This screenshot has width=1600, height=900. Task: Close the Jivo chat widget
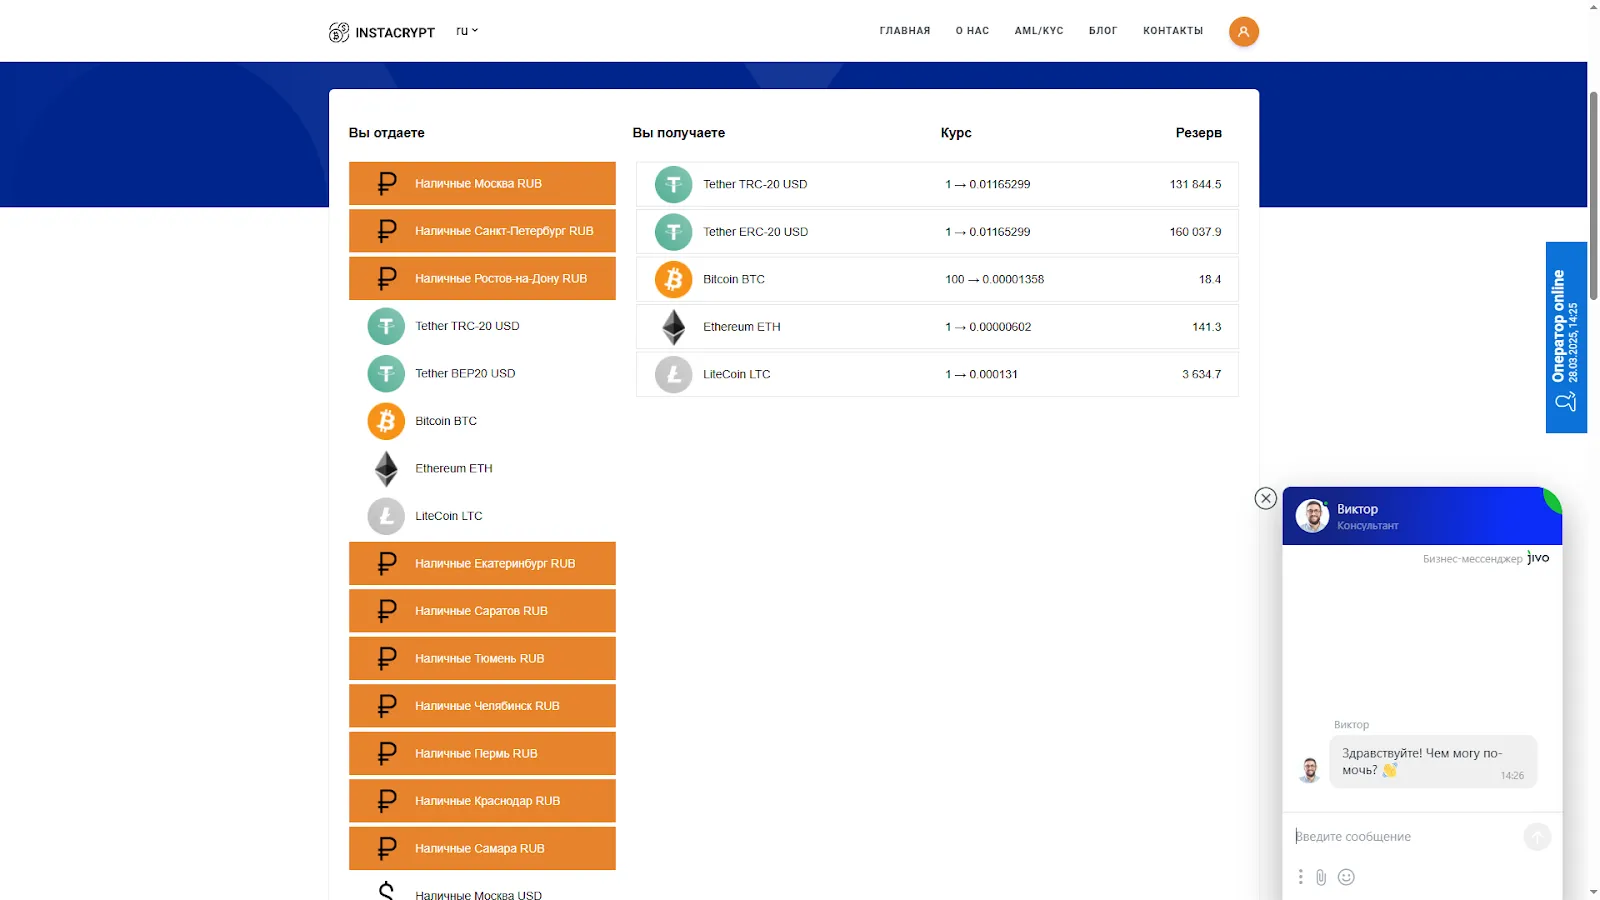[1266, 498]
